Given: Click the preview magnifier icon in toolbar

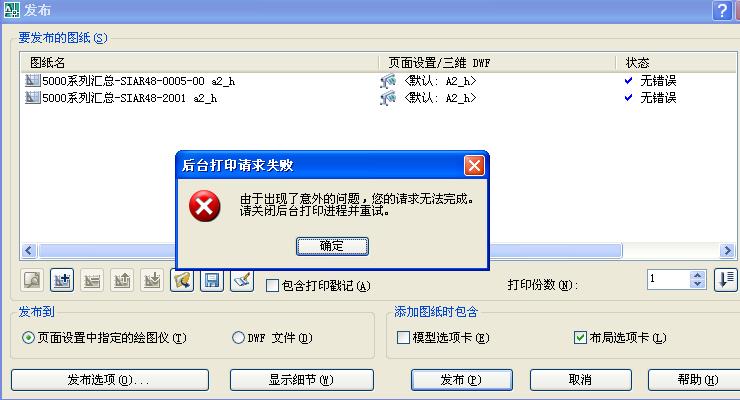Looking at the screenshot, I should tap(32, 281).
